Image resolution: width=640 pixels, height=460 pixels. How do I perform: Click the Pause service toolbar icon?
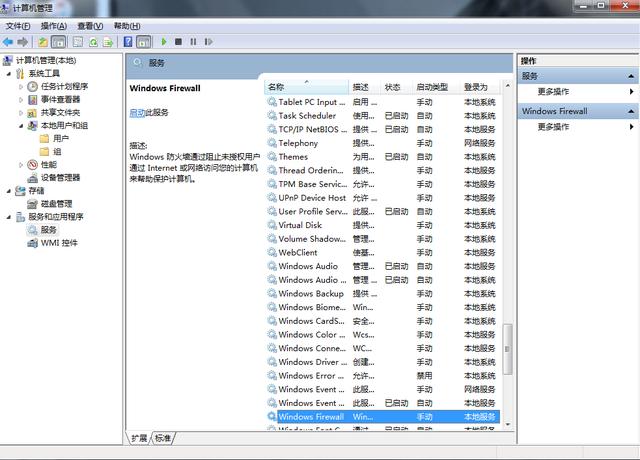coord(193,42)
